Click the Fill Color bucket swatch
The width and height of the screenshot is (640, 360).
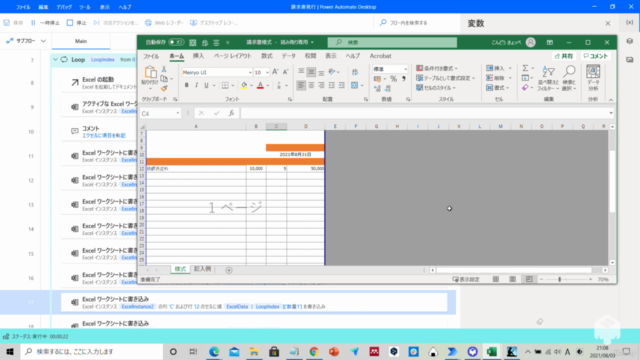[244, 85]
